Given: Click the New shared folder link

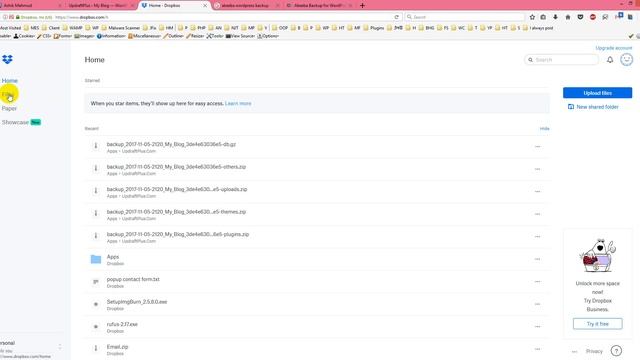Looking at the screenshot, I should (x=597, y=107).
